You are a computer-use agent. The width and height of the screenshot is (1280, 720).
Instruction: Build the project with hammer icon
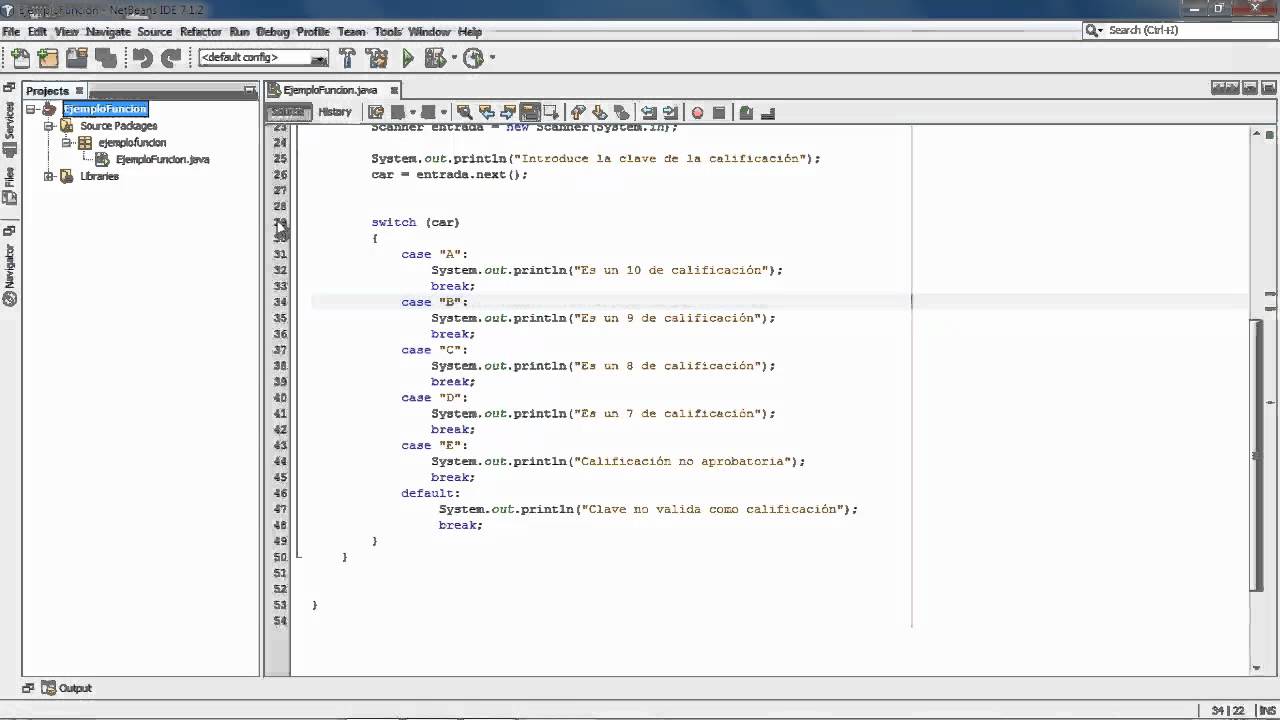pos(347,58)
